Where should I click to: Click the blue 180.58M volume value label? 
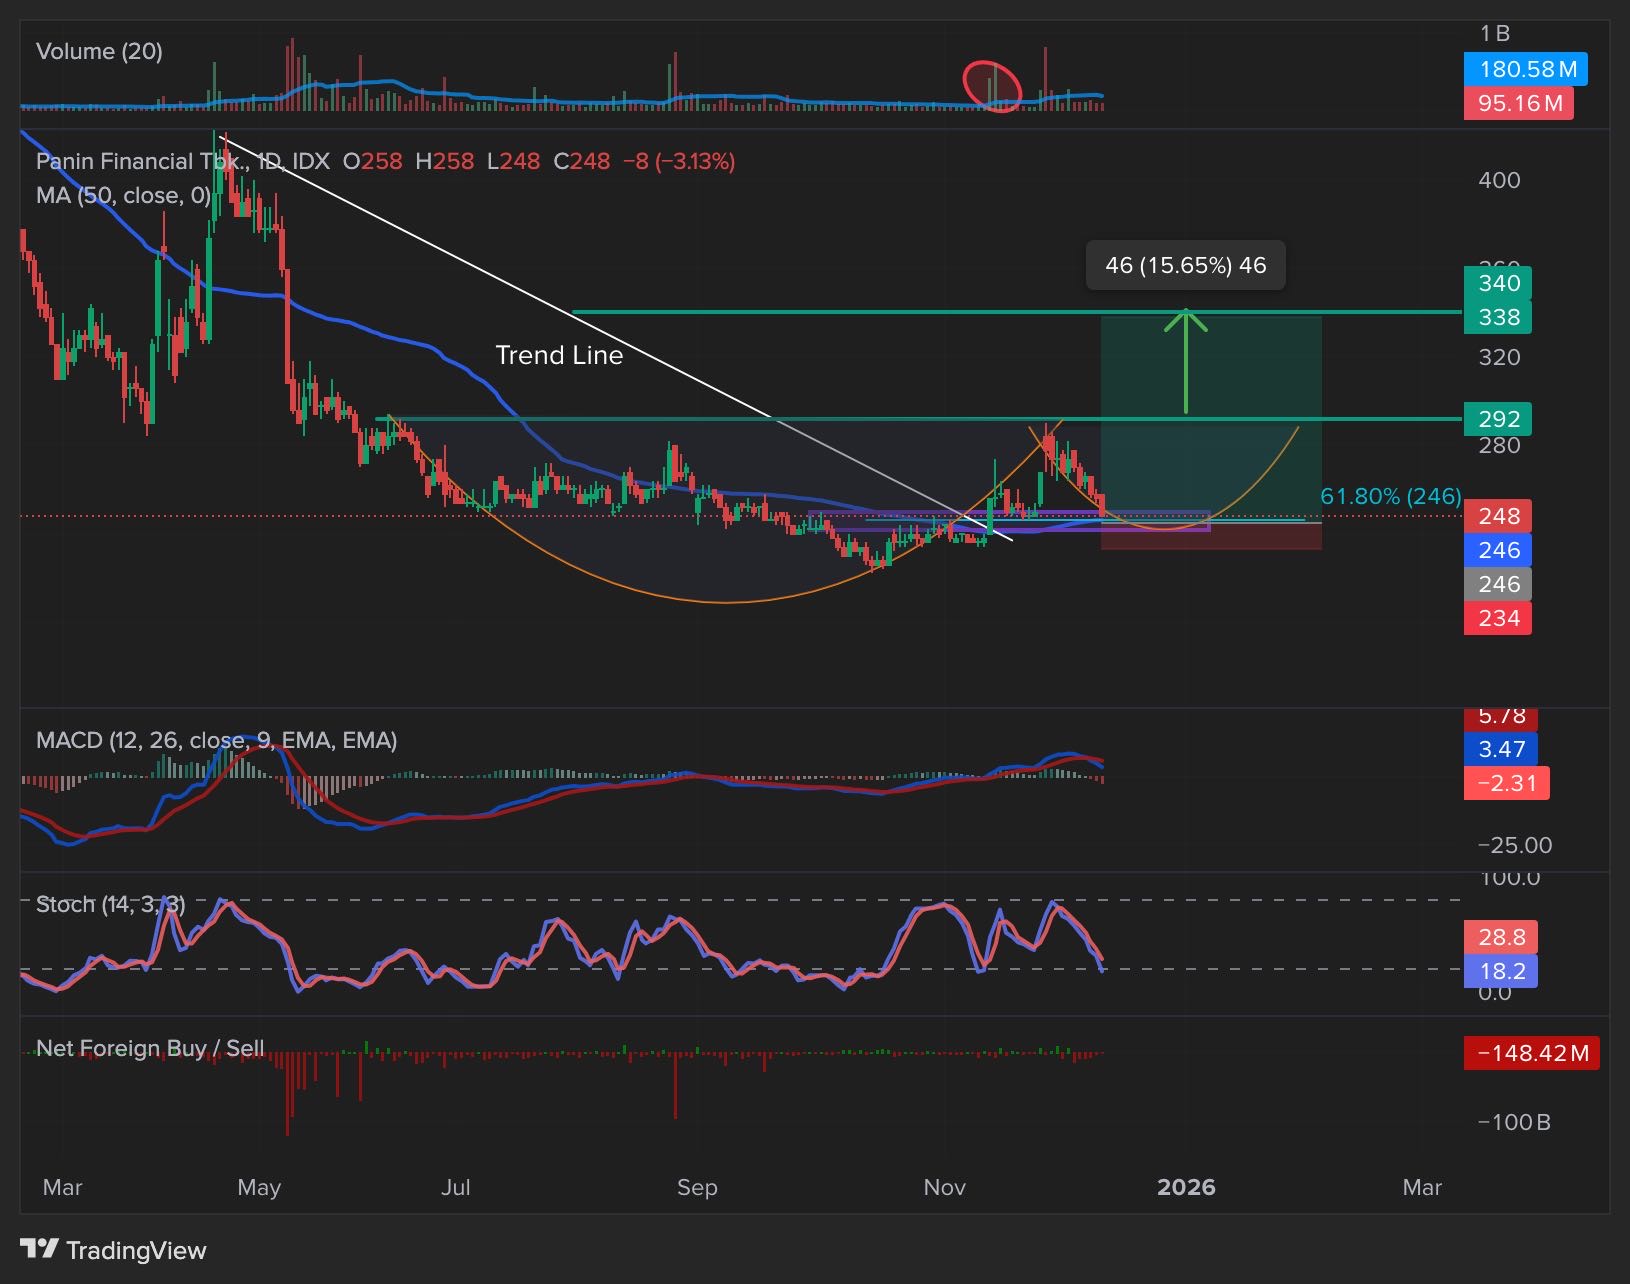pyautogui.click(x=1525, y=69)
